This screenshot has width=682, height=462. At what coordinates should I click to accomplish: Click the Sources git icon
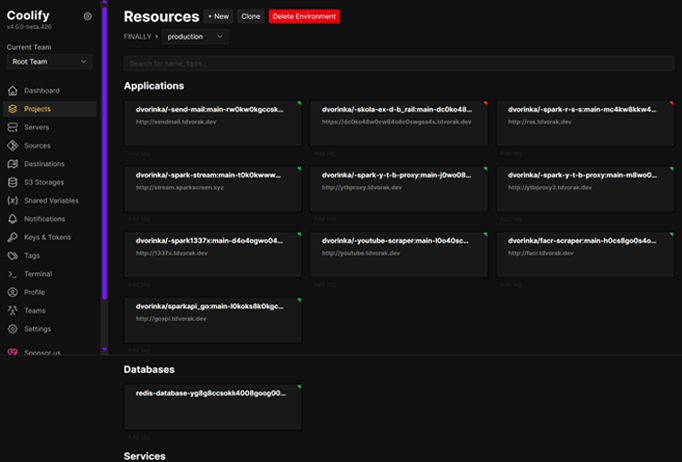(13, 145)
